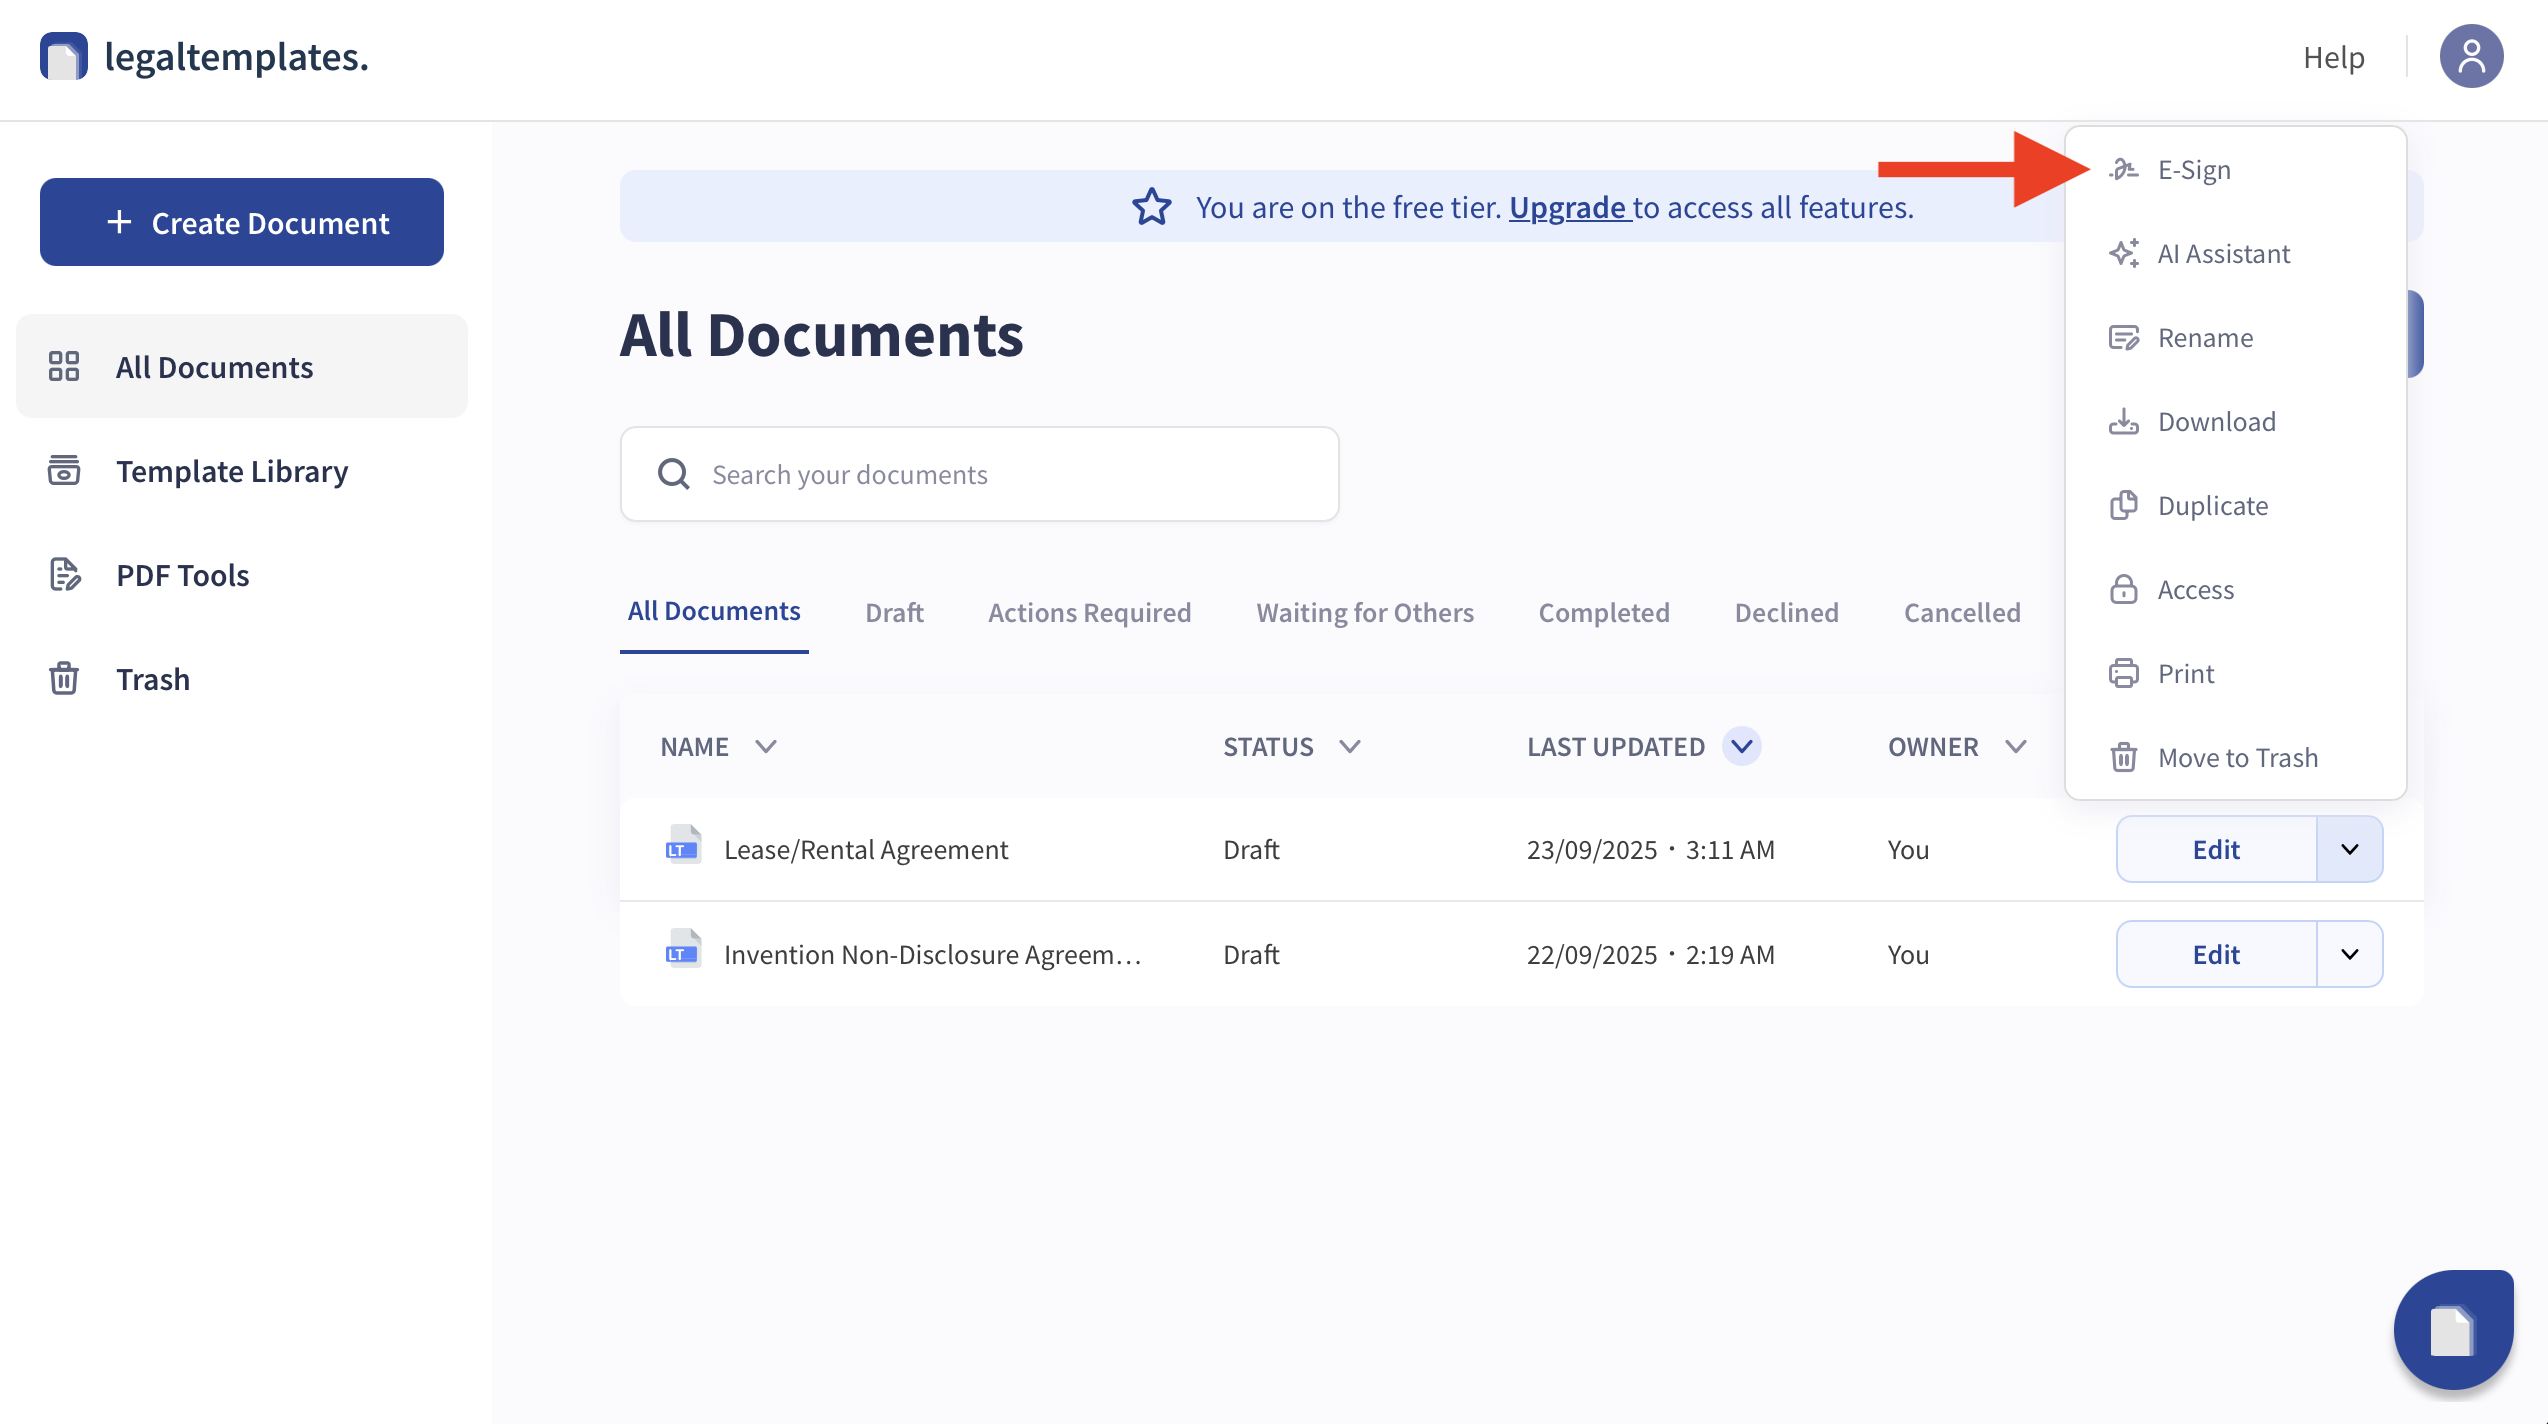Viewport: 2548px width, 1424px height.
Task: Click the legaltemplates logo icon
Action: coord(63,56)
